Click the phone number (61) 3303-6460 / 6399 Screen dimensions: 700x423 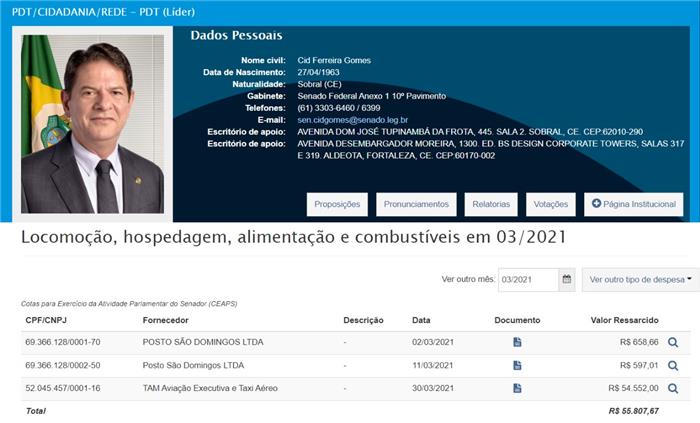[339, 108]
